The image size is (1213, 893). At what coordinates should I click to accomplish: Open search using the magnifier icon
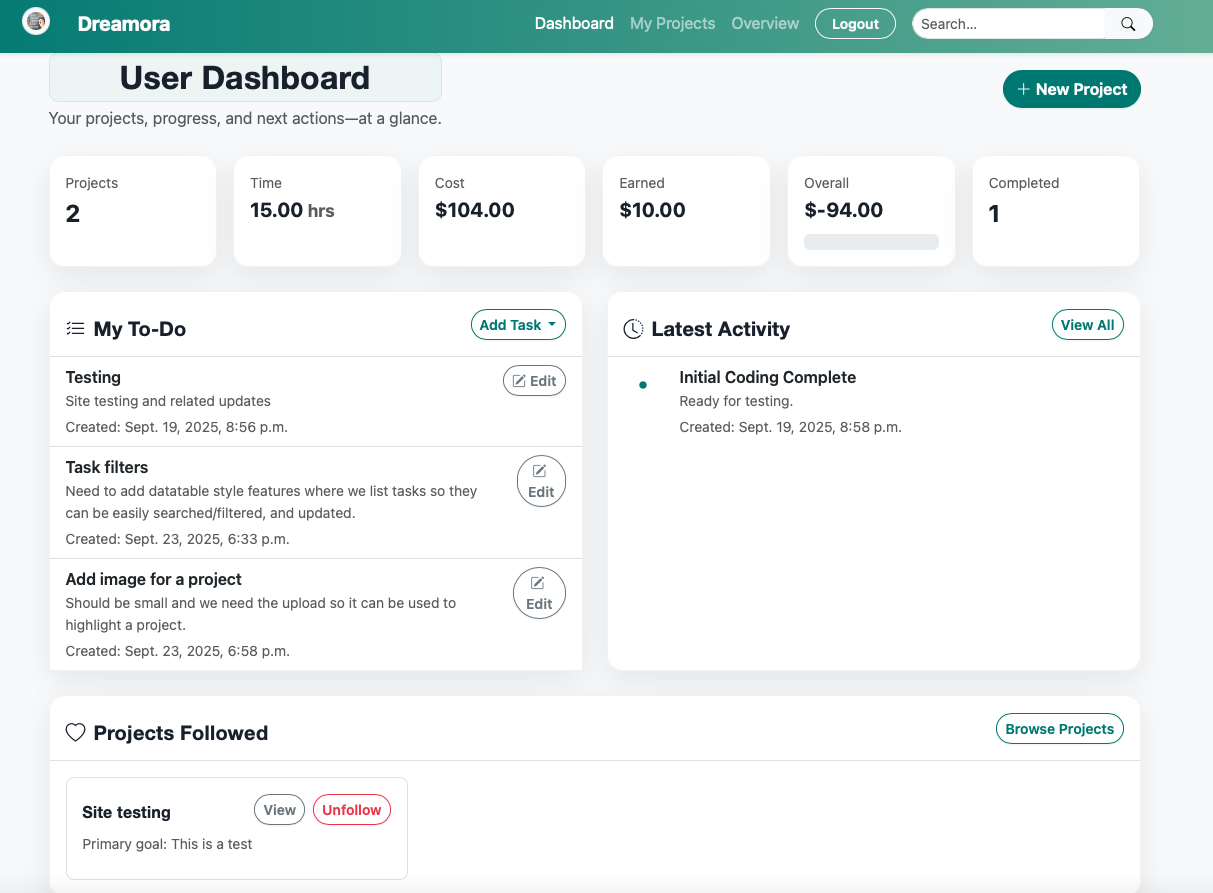click(x=1127, y=23)
